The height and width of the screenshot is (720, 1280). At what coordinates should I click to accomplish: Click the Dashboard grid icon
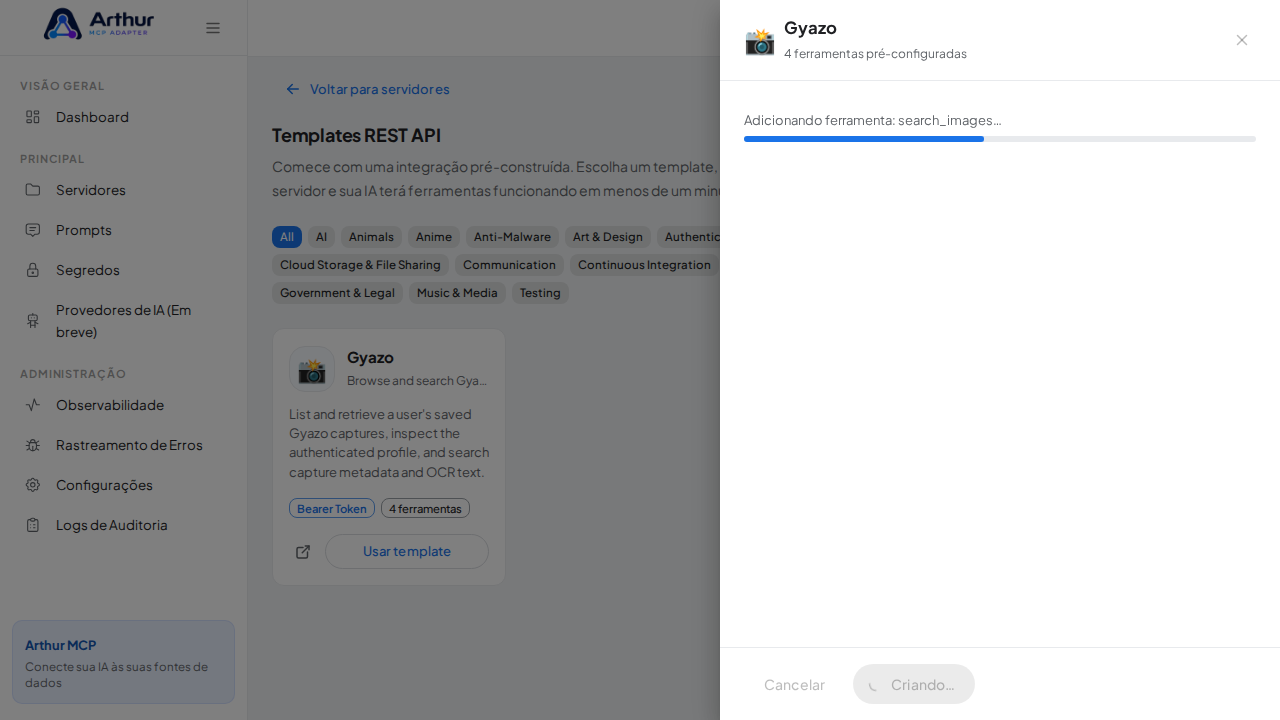(33, 117)
